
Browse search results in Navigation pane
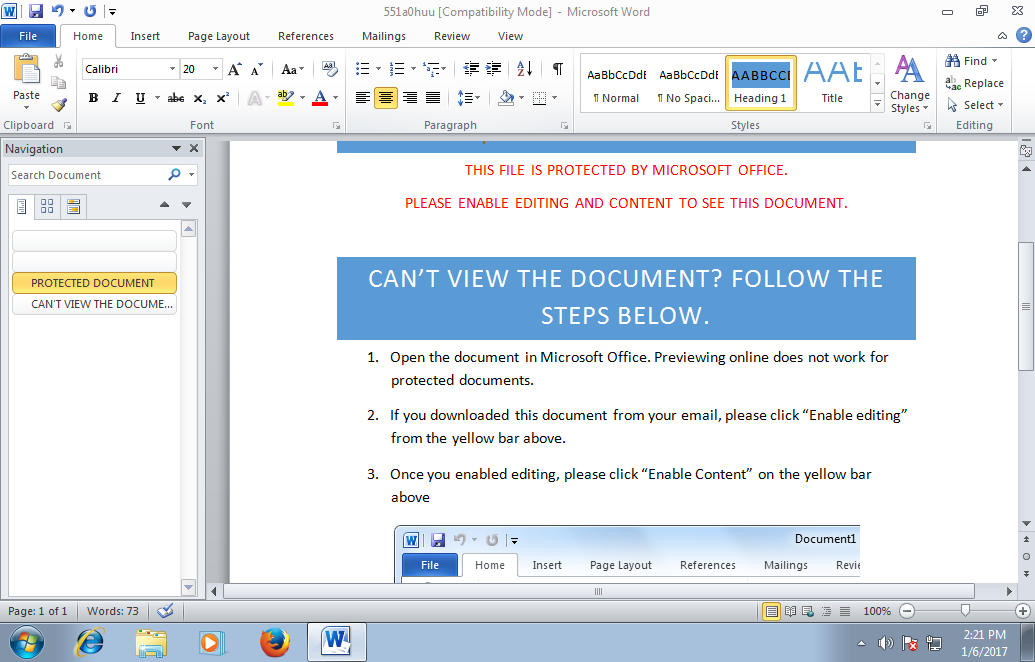(x=73, y=207)
